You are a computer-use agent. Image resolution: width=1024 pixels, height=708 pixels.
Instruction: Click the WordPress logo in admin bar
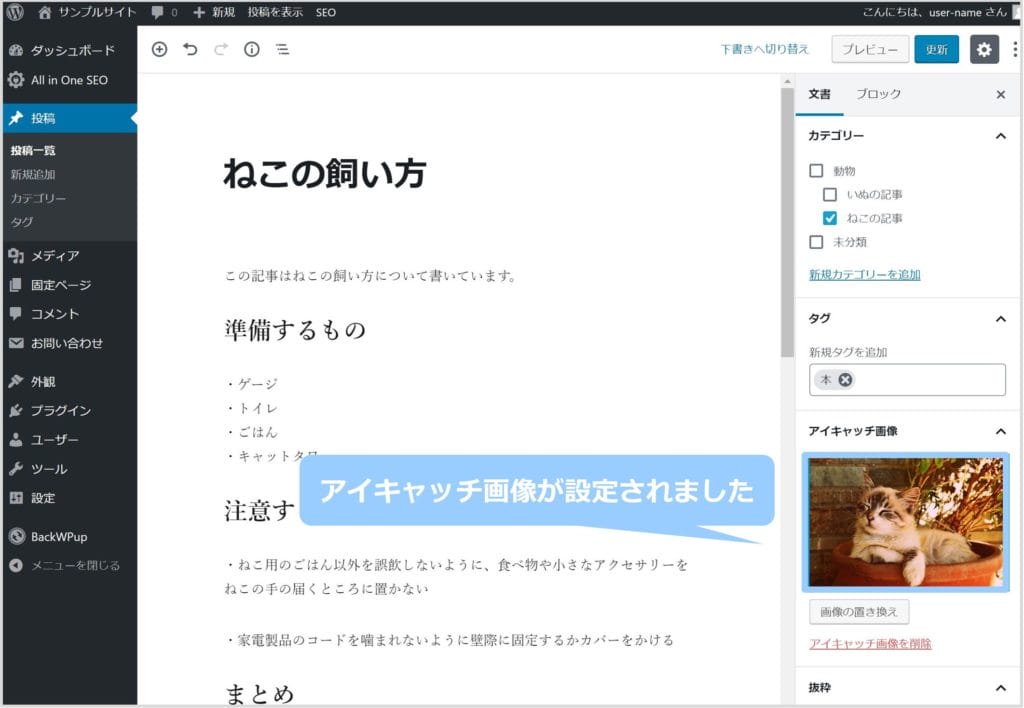click(x=15, y=13)
